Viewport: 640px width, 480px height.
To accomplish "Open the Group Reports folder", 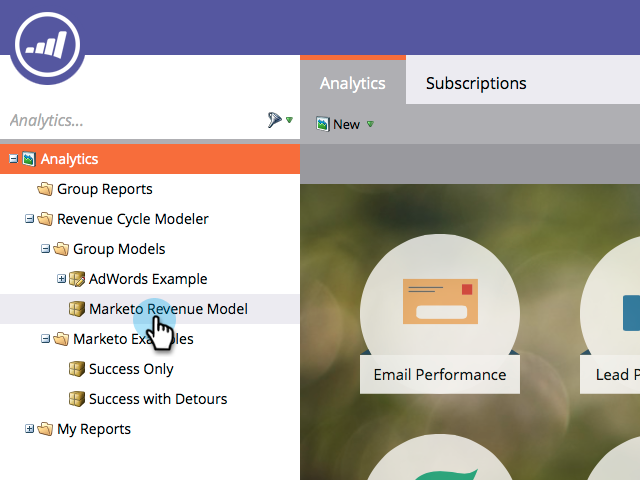I will 104,189.
